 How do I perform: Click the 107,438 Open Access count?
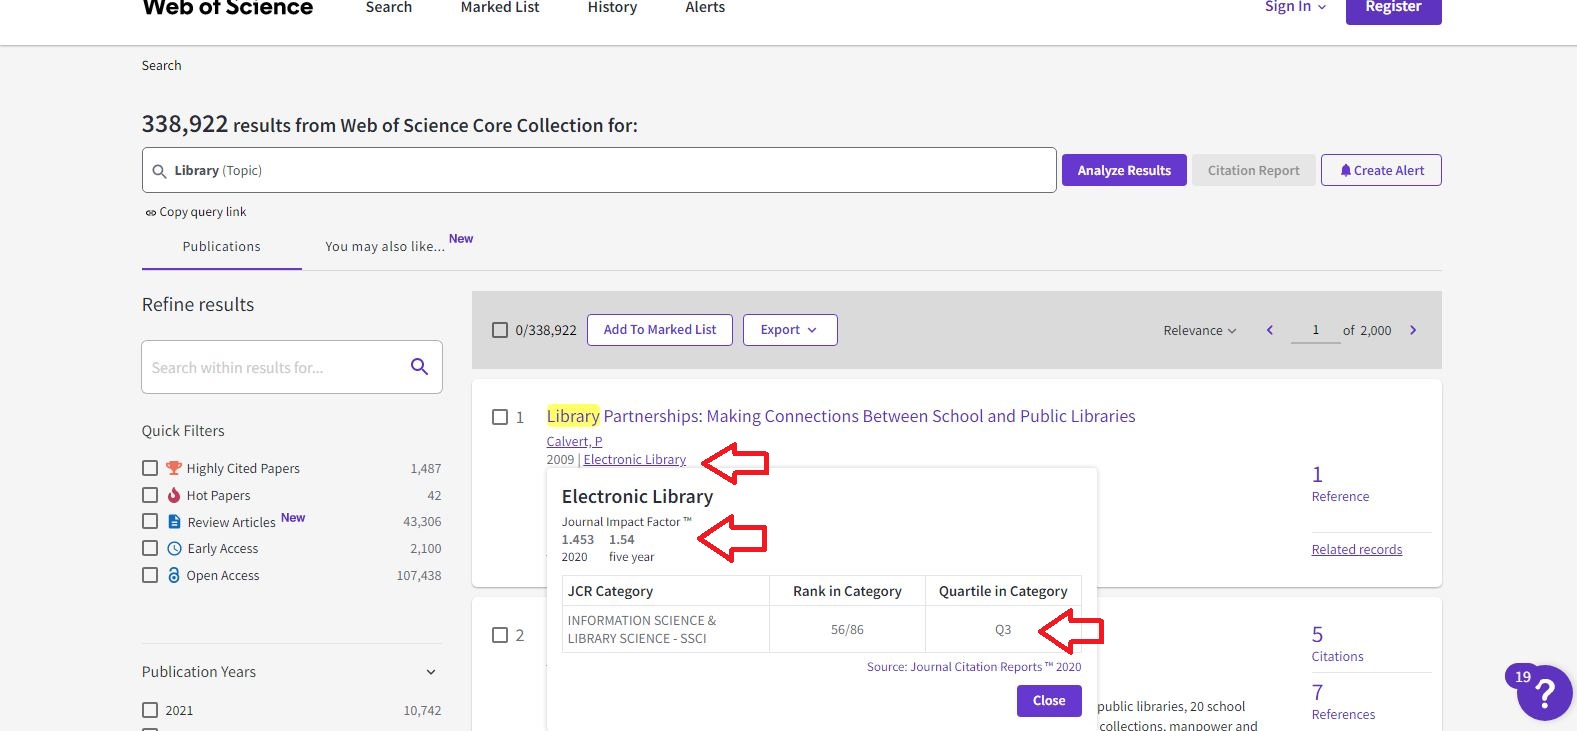coord(419,575)
